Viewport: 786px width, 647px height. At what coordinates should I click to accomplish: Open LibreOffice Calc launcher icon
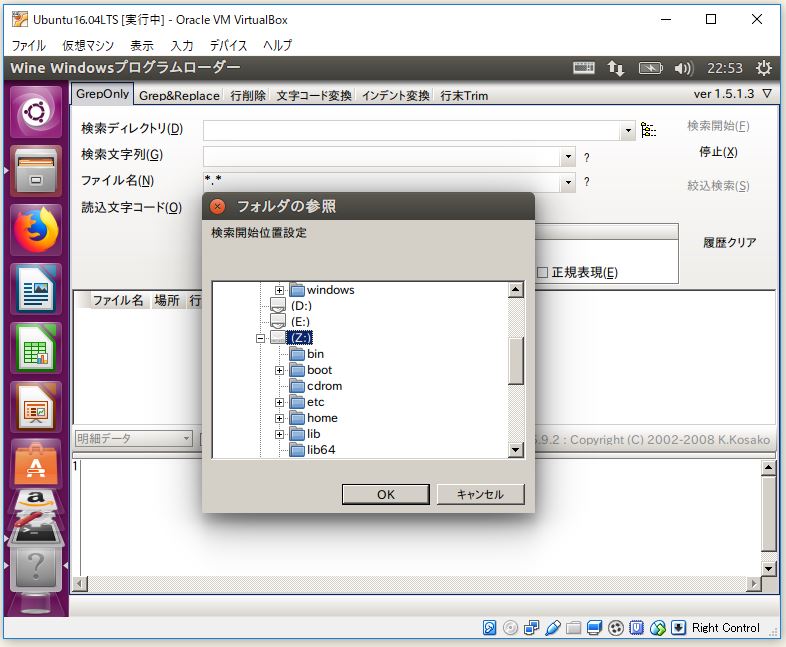tap(36, 348)
